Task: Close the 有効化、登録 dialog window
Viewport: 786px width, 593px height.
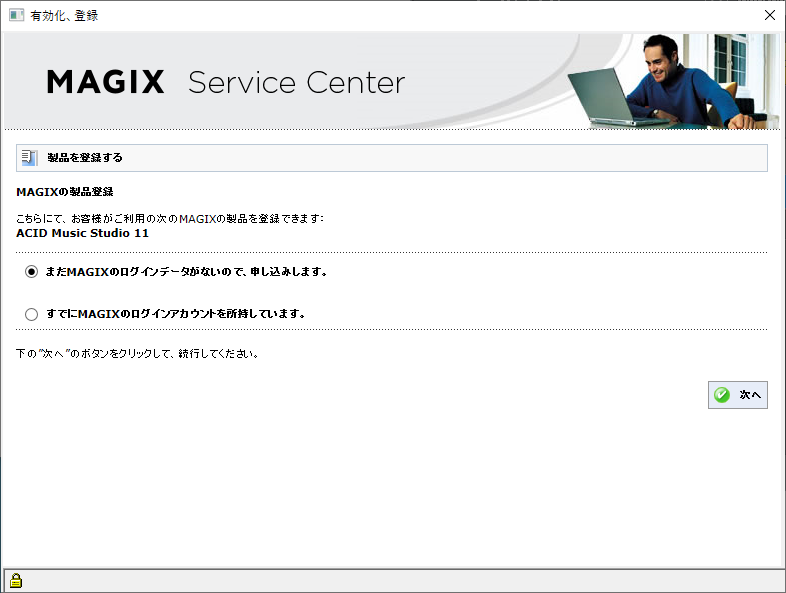Action: (770, 16)
